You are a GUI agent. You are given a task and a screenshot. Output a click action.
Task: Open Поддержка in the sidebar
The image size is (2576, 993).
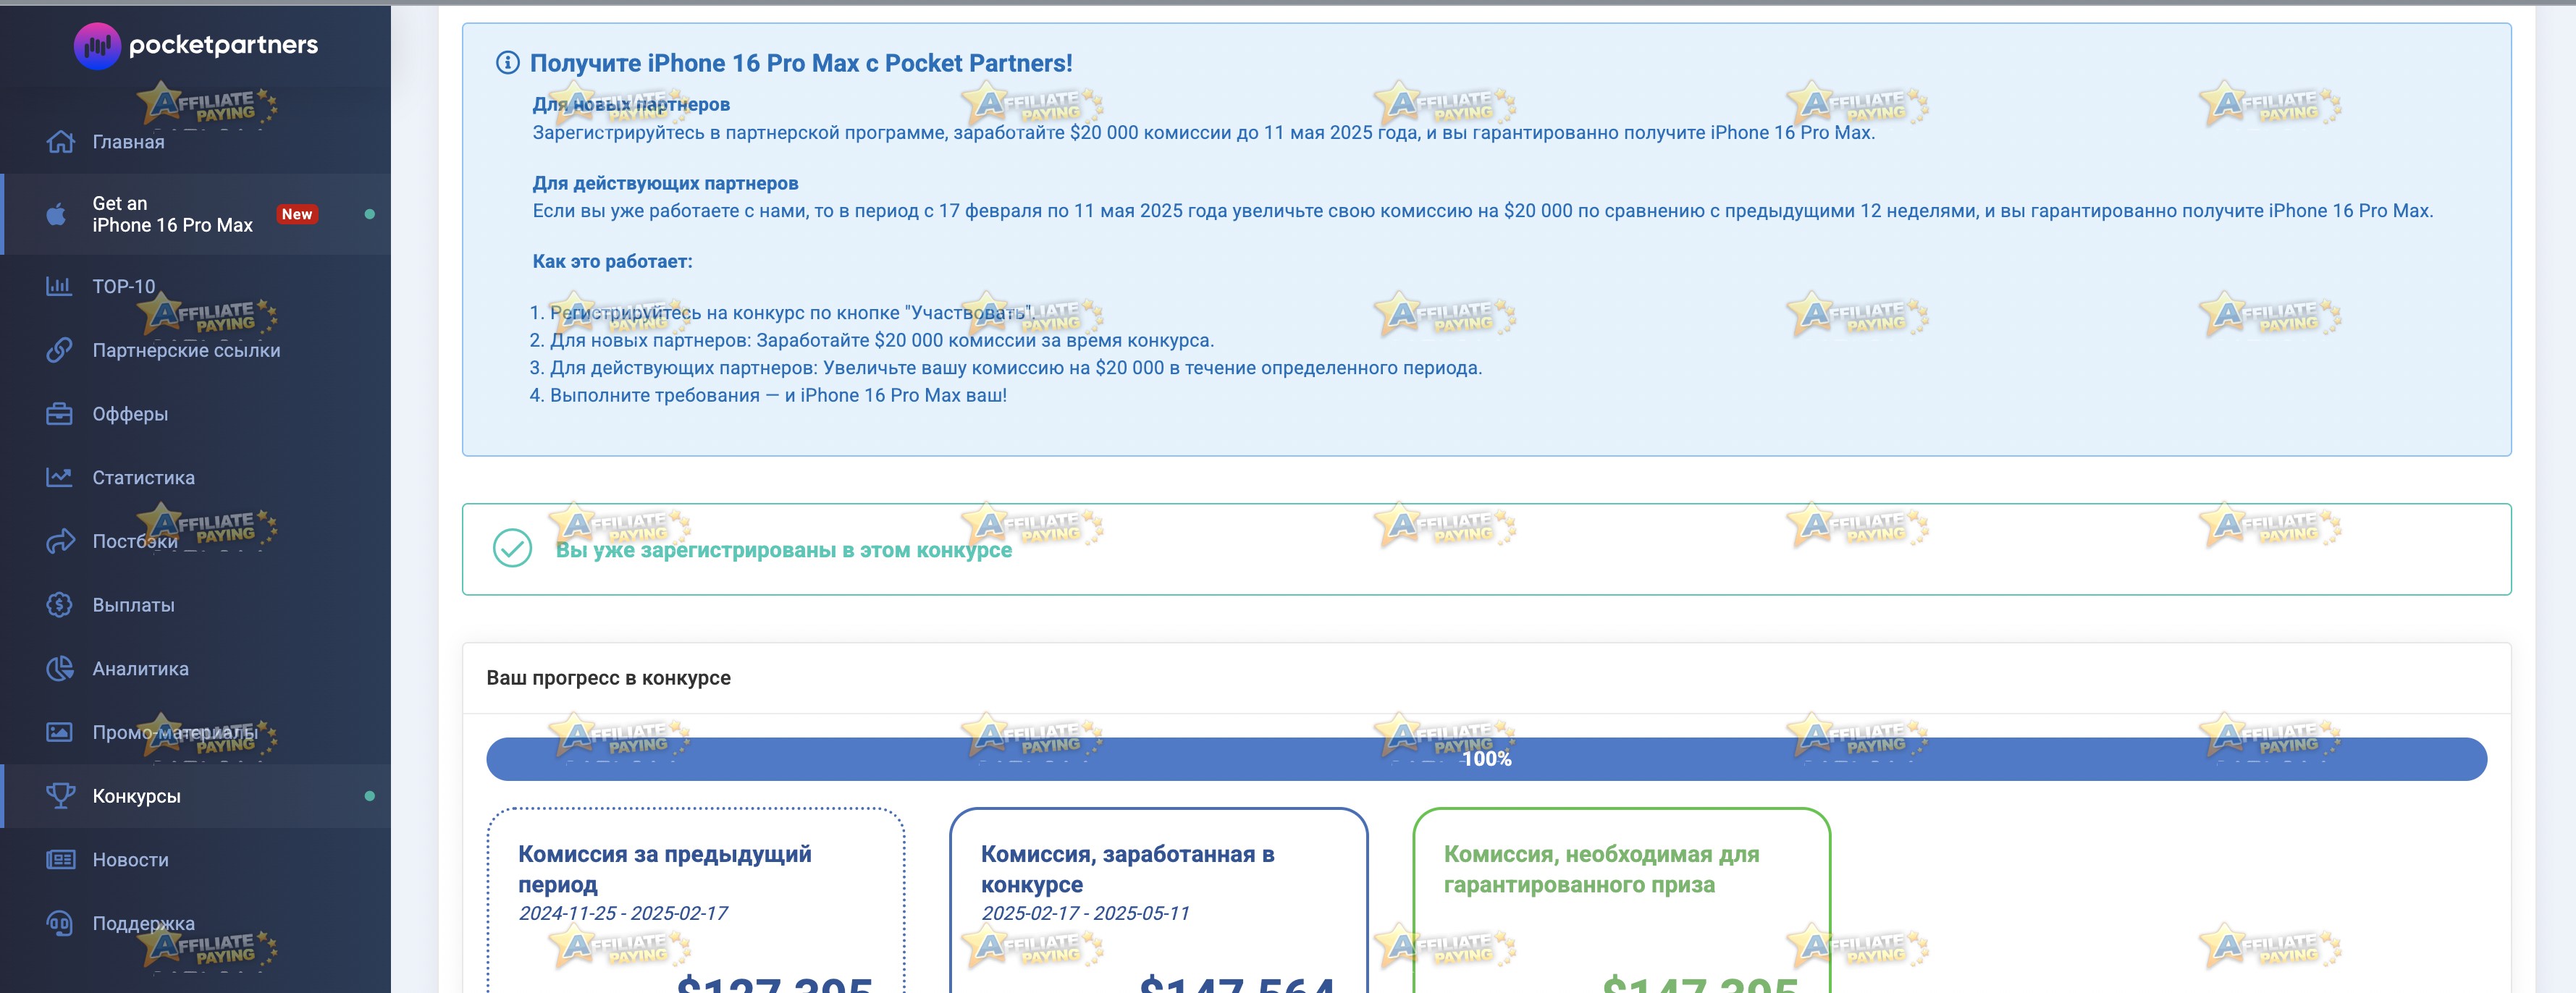coord(196,923)
